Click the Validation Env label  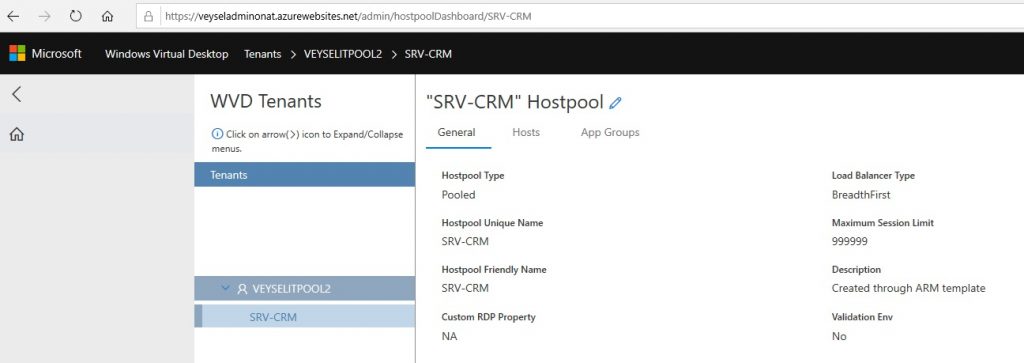pos(862,317)
